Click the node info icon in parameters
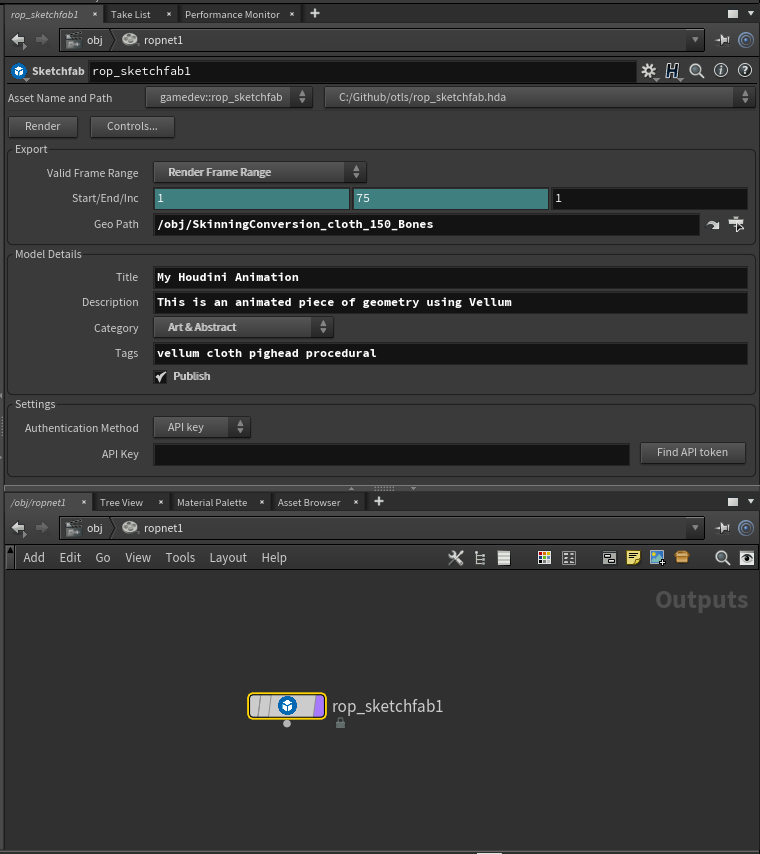Image resolution: width=760 pixels, height=854 pixels. pos(720,71)
